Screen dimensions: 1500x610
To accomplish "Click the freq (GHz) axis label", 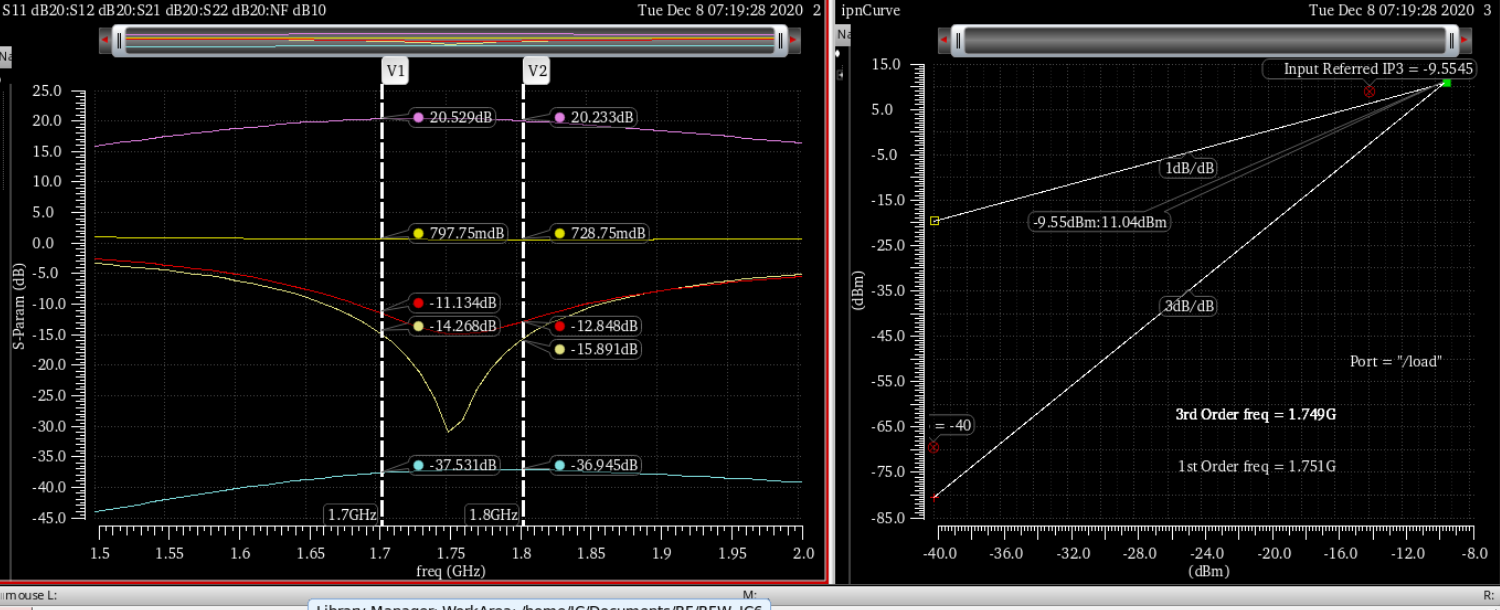I will click(450, 571).
